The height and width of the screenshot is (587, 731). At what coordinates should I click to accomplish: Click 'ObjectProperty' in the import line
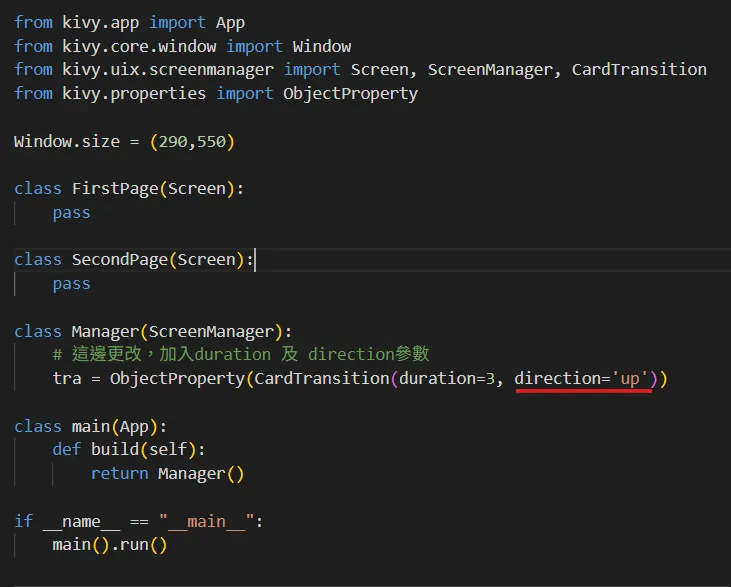coord(351,93)
